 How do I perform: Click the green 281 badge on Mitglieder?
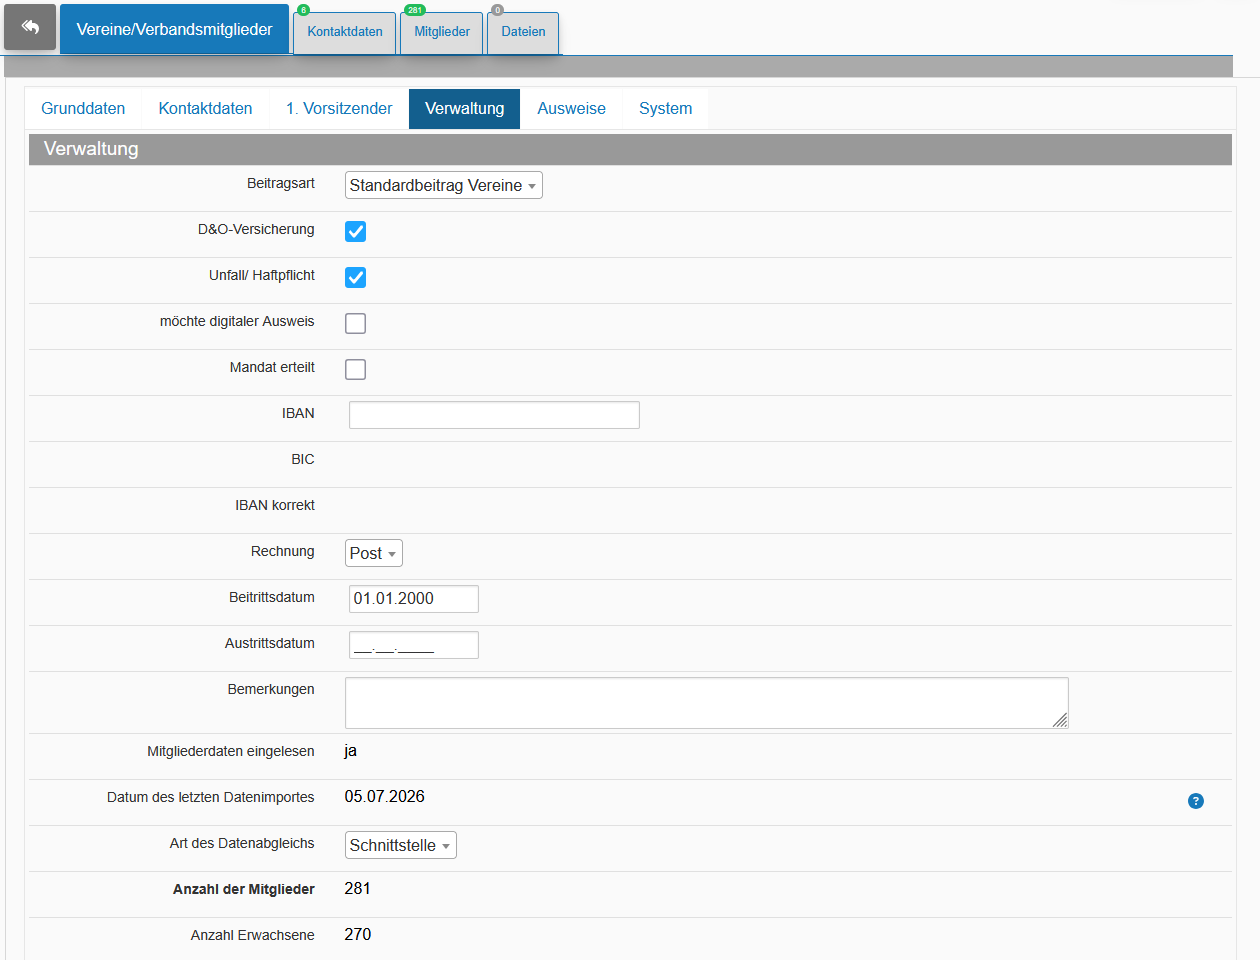coord(415,10)
